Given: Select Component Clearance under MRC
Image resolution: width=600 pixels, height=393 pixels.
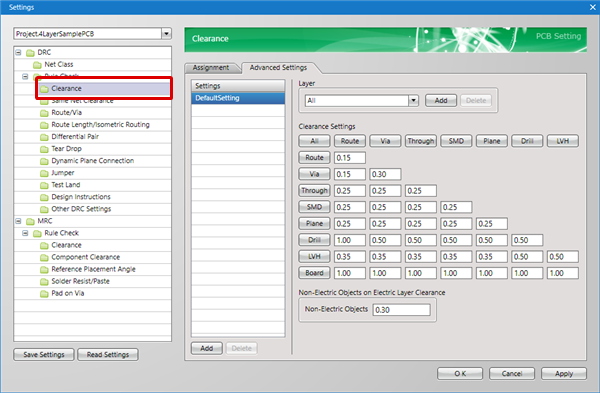Looking at the screenshot, I should (86, 257).
